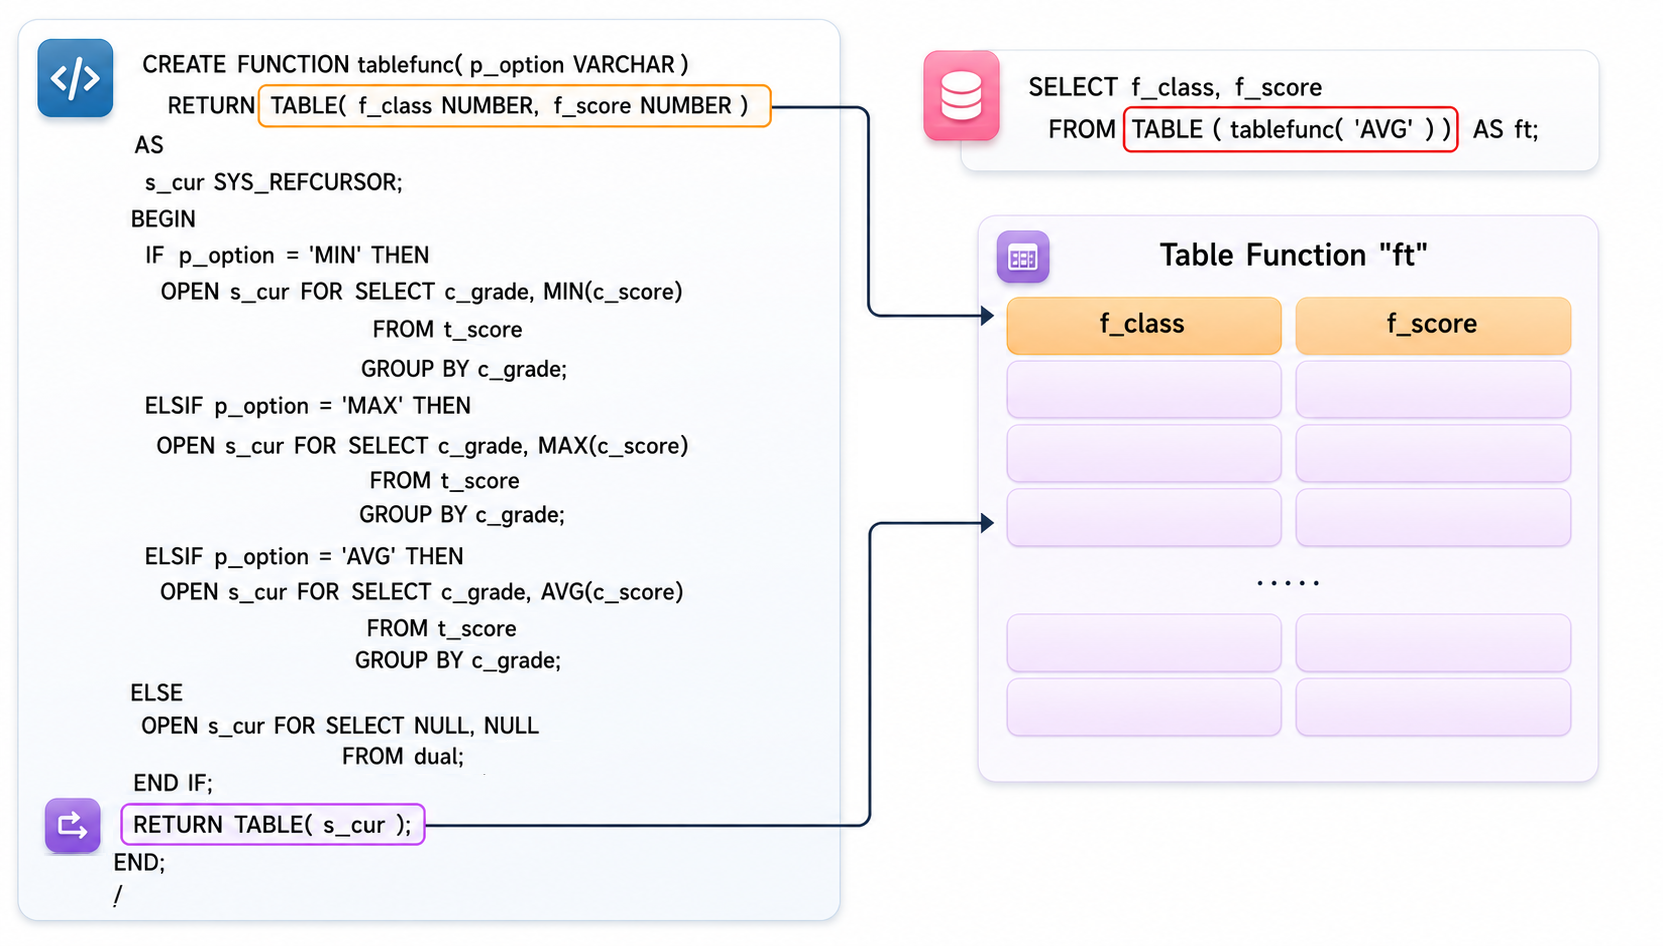This screenshot has height=946, width=1663.
Task: Click SELECT f_class, f_score query line
Action: (x=1175, y=88)
